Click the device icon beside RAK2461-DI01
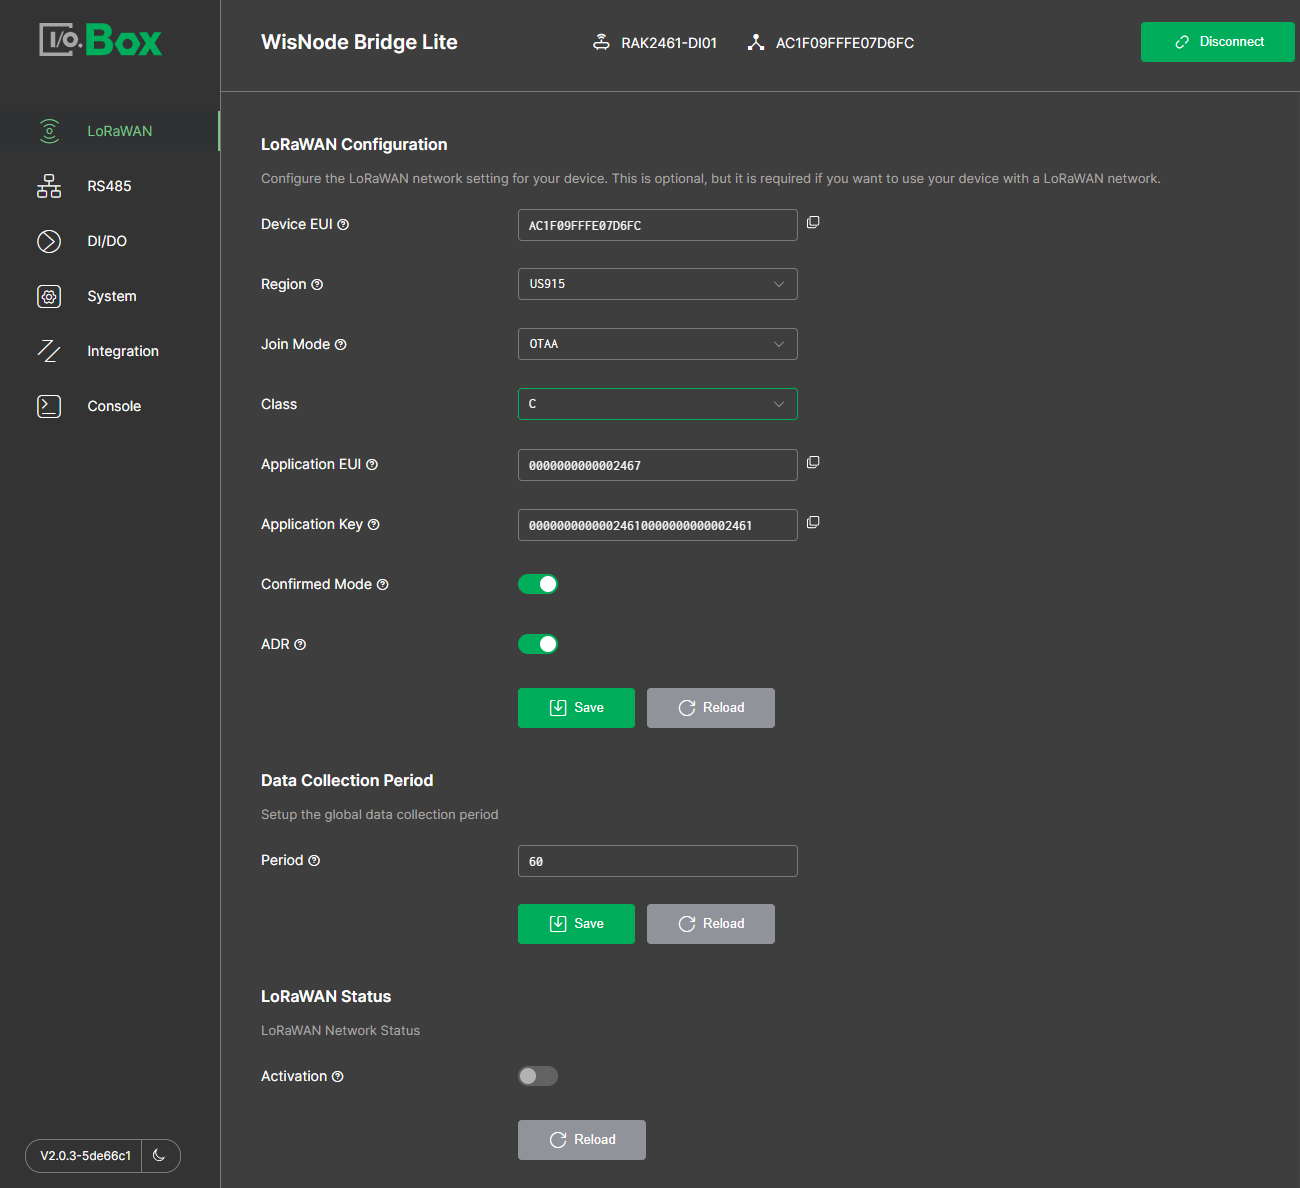Screen dimensions: 1300x1188 tap(601, 42)
